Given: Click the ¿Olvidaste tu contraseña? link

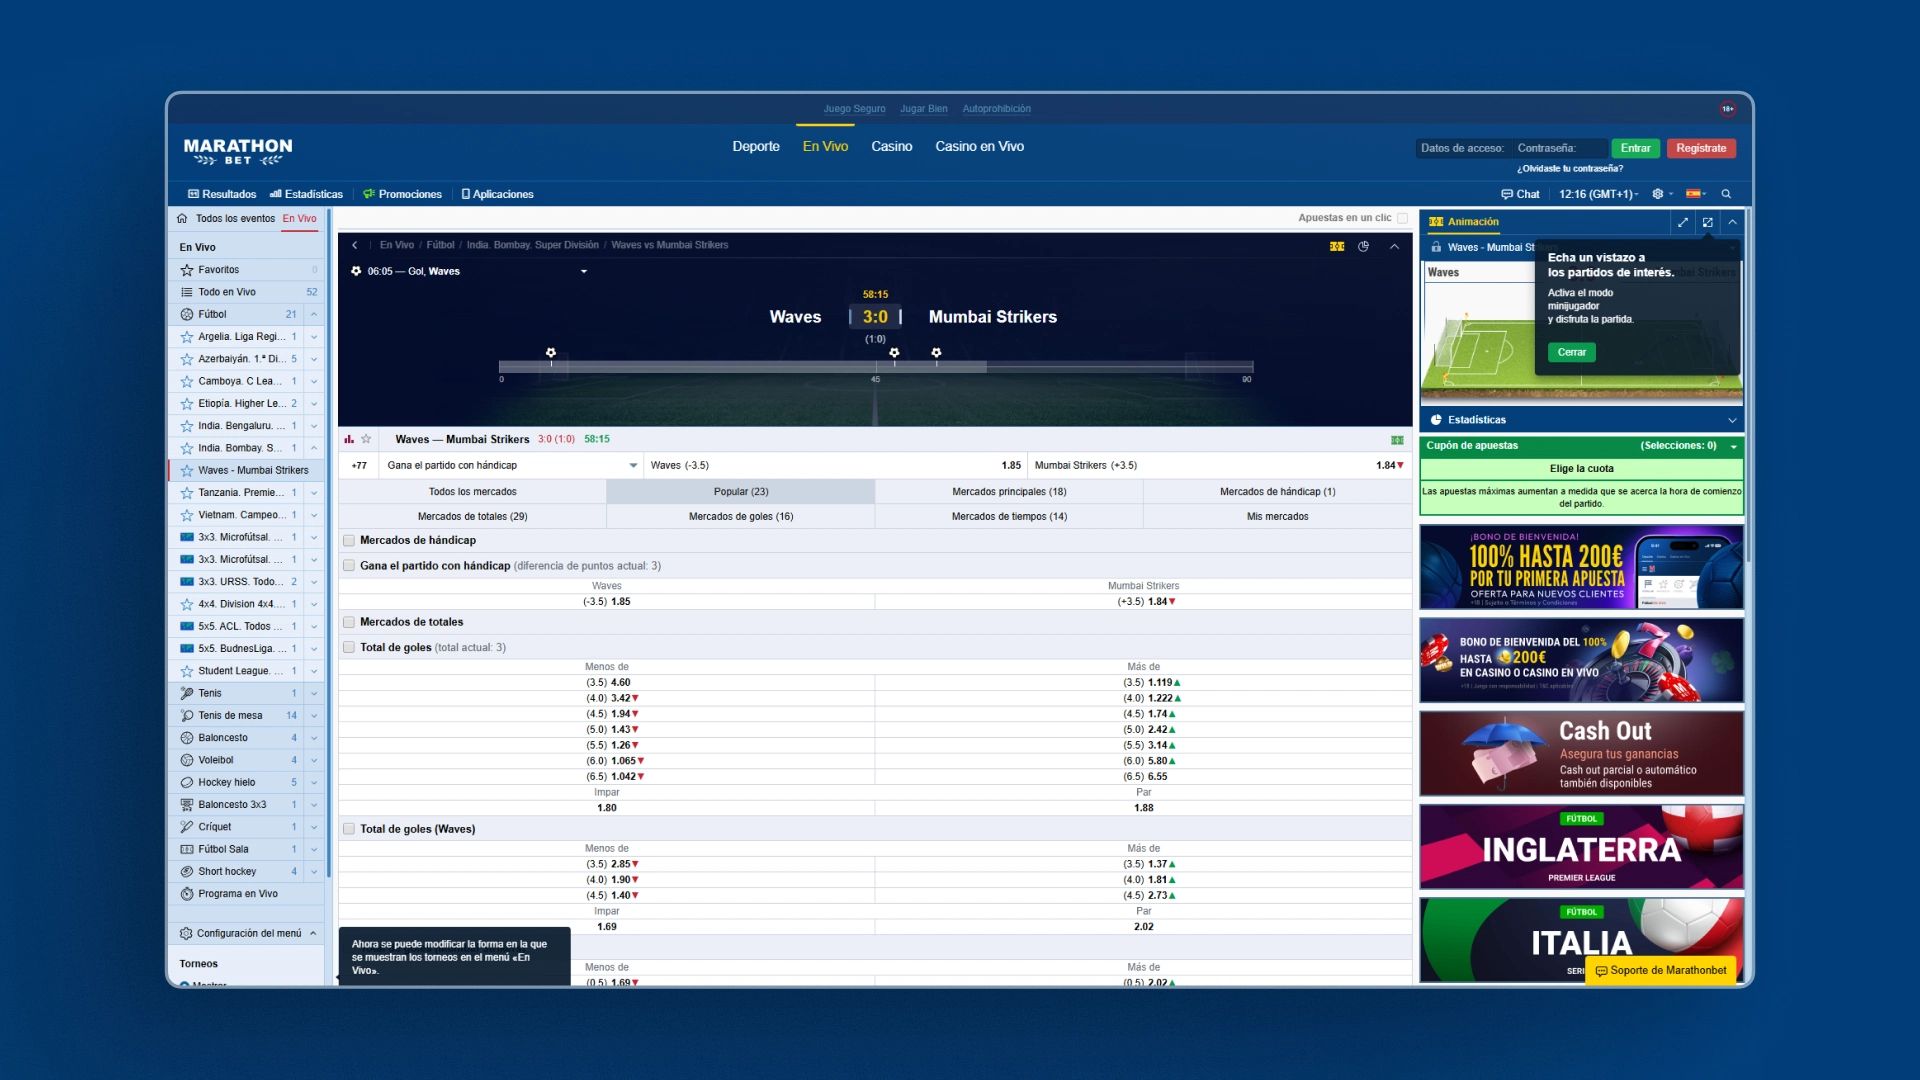Looking at the screenshot, I should pyautogui.click(x=1570, y=169).
